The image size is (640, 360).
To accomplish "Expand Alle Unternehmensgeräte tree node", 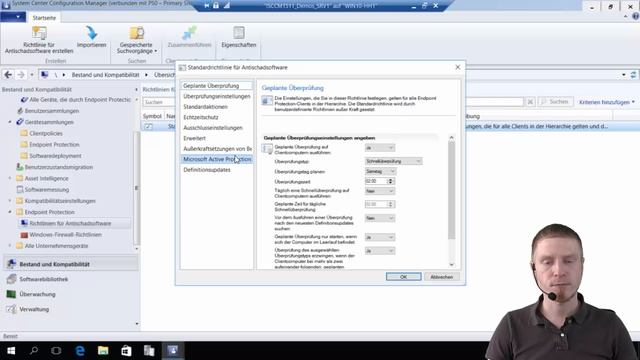I will tap(10, 246).
